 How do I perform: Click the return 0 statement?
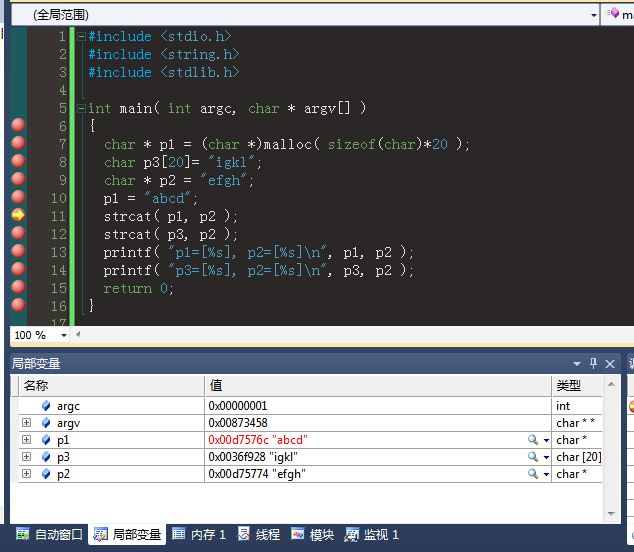139,288
